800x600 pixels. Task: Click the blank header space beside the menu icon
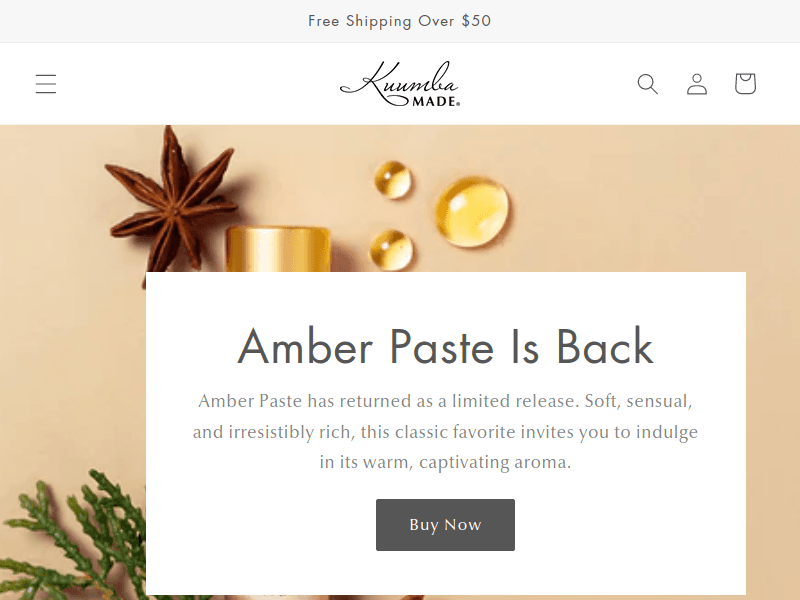coord(194,84)
